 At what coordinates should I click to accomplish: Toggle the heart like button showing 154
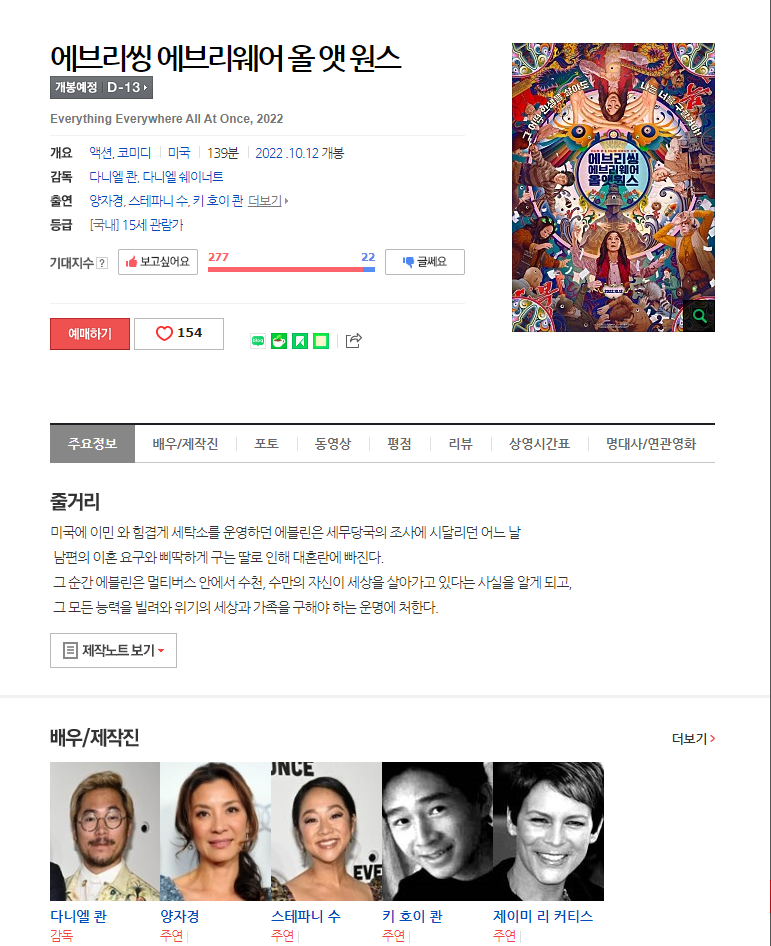(x=179, y=334)
